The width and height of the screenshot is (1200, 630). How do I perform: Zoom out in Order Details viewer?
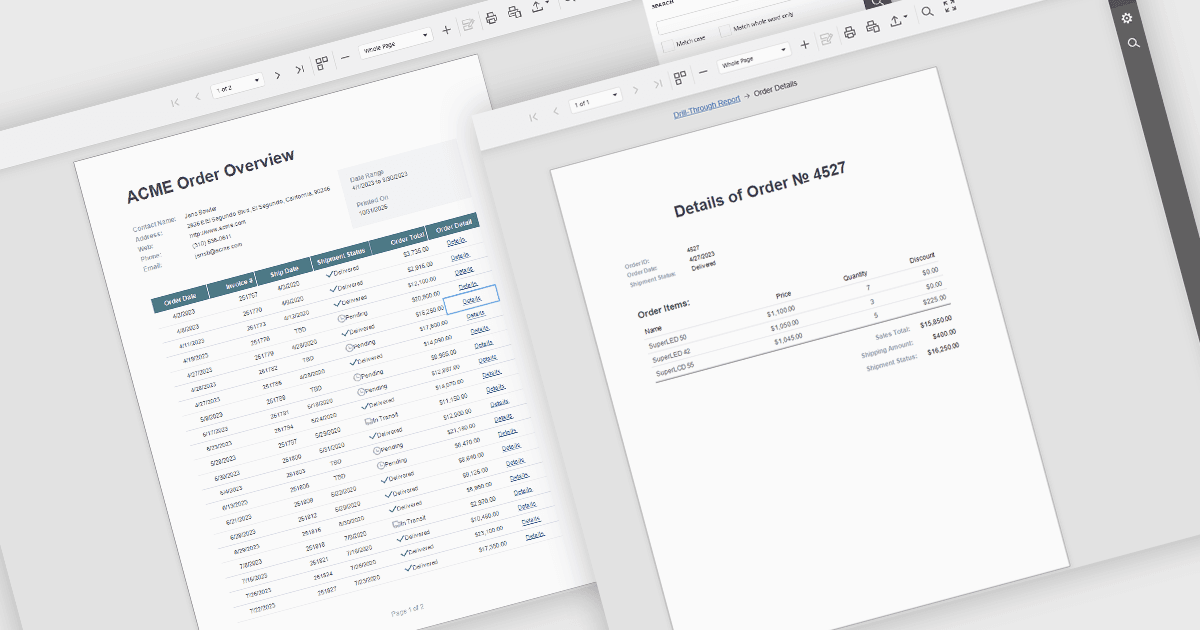pyautogui.click(x=704, y=71)
